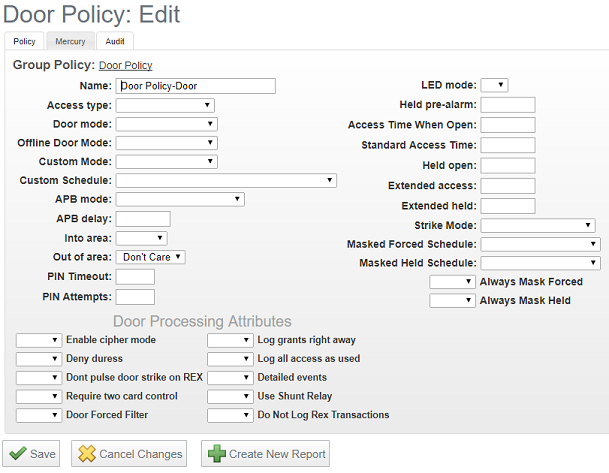Screen dimensions: 609x473
Task: Click the Standard Access Time field
Action: (x=508, y=145)
